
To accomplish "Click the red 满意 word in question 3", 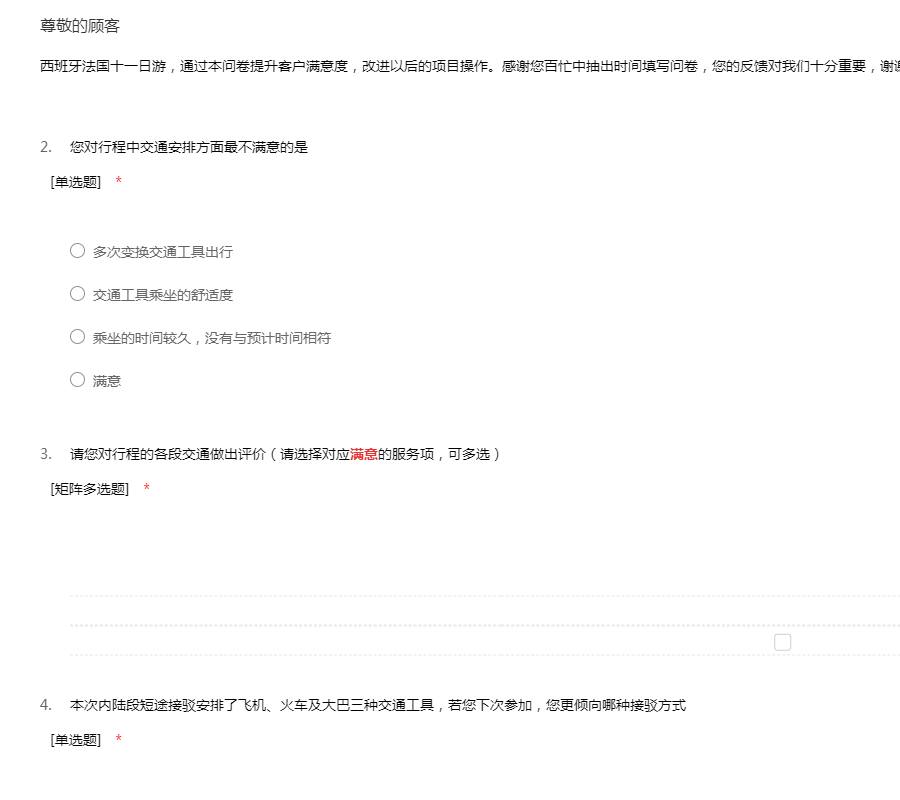I will (x=364, y=454).
